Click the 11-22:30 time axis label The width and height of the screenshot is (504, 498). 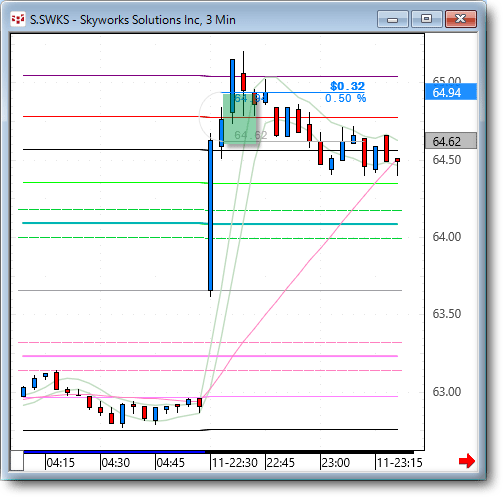pos(235,463)
